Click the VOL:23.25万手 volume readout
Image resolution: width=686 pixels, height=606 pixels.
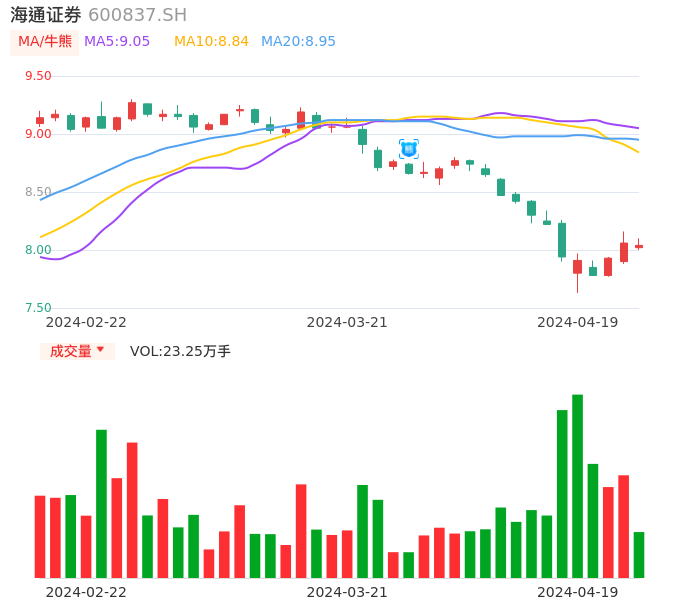tap(180, 351)
